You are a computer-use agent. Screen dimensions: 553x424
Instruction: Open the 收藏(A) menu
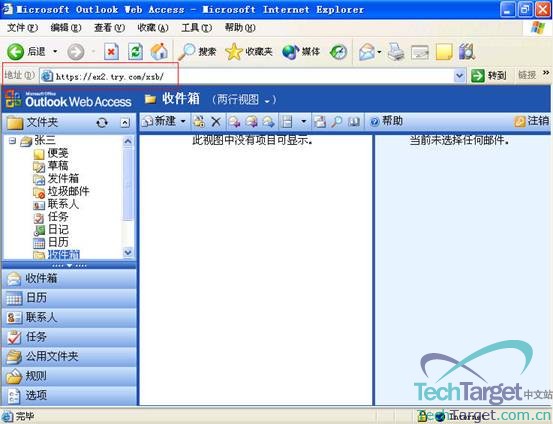(x=153, y=28)
